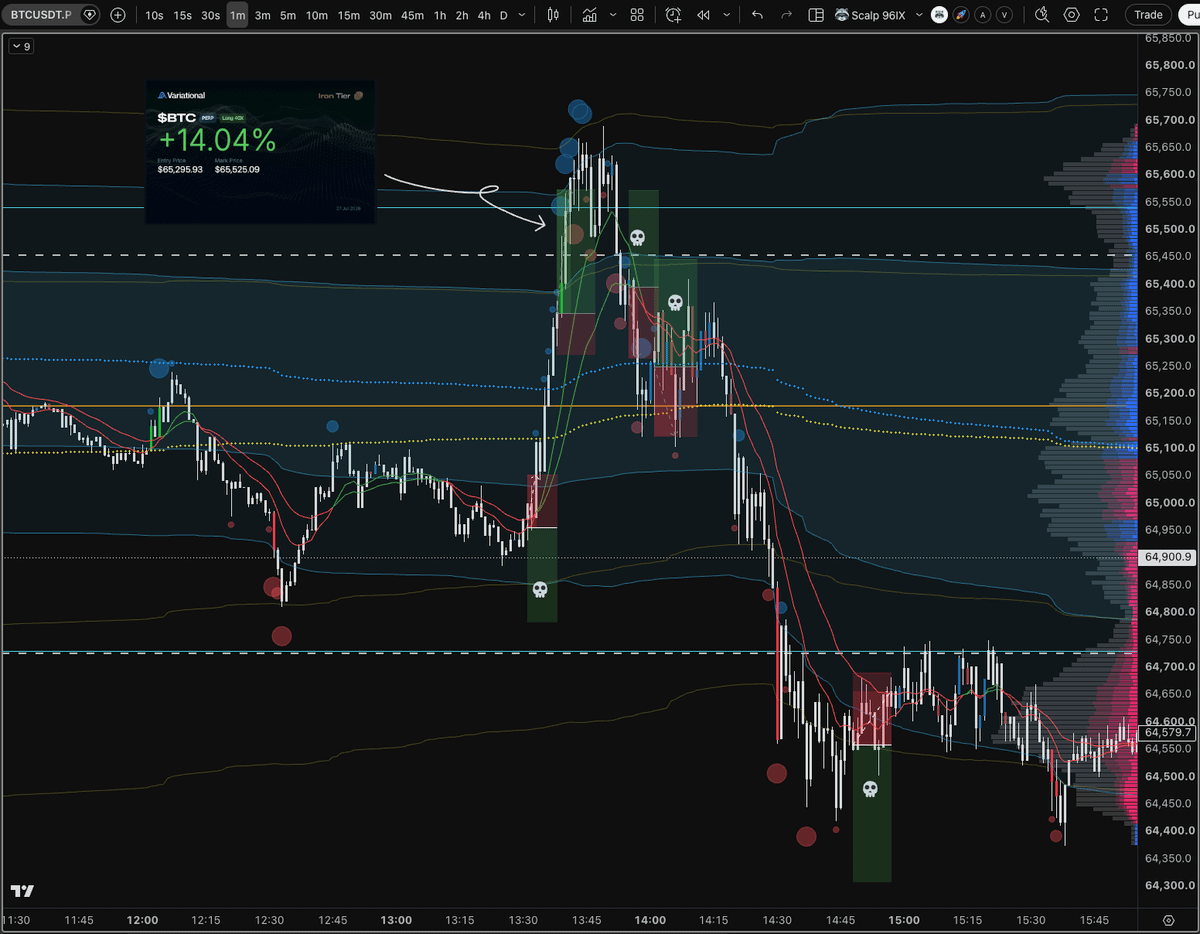Select the 5m timeframe
Screen dimensions: 1200x934
tap(287, 15)
